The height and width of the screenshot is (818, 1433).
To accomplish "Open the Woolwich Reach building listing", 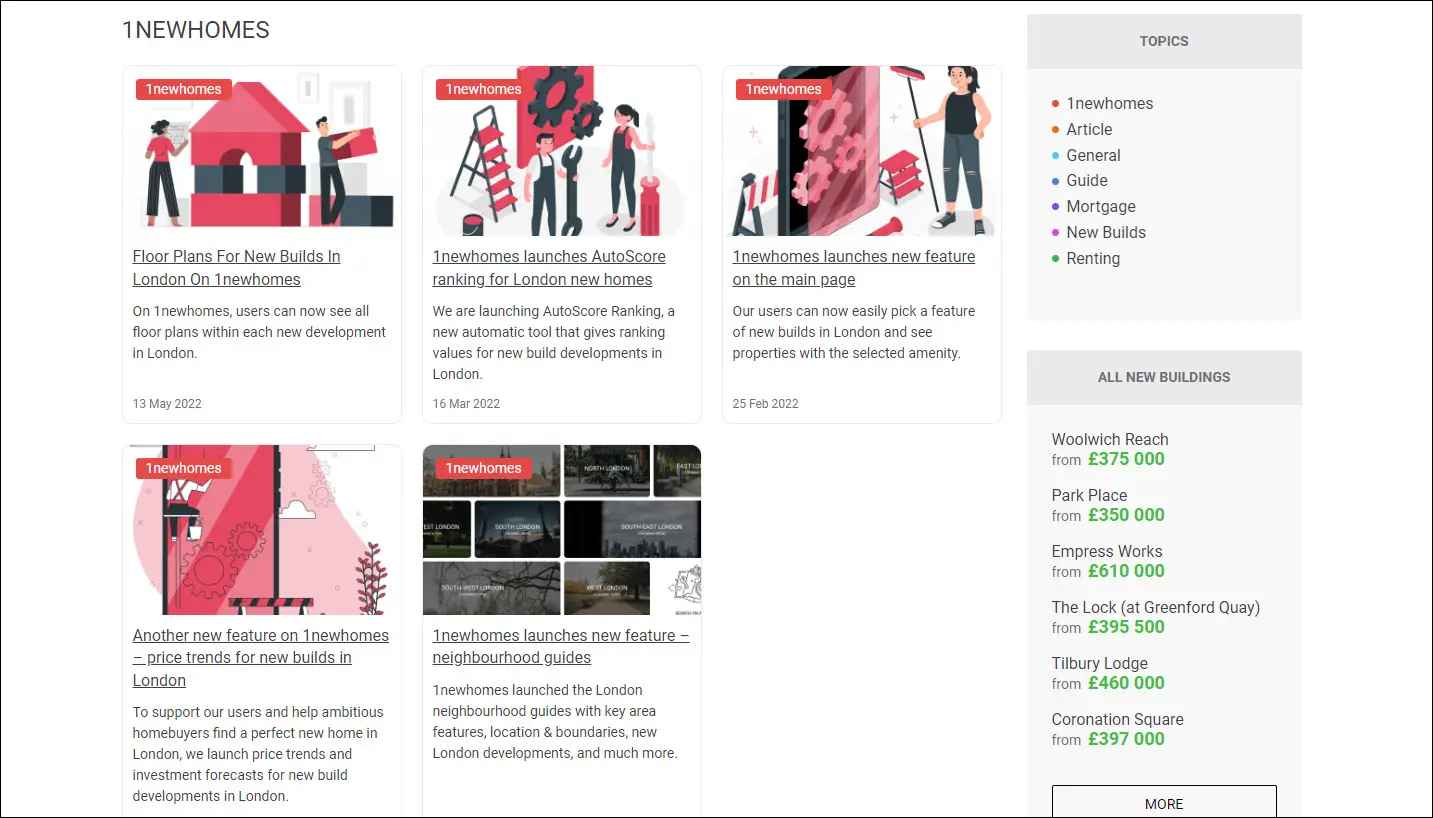I will tap(1109, 439).
